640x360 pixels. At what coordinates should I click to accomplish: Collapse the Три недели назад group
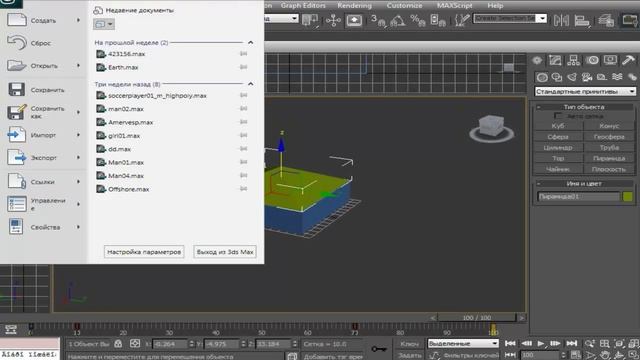tap(251, 84)
